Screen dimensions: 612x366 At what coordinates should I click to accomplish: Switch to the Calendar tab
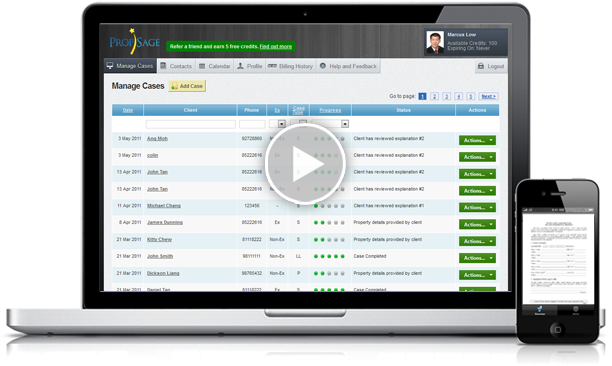[215, 66]
